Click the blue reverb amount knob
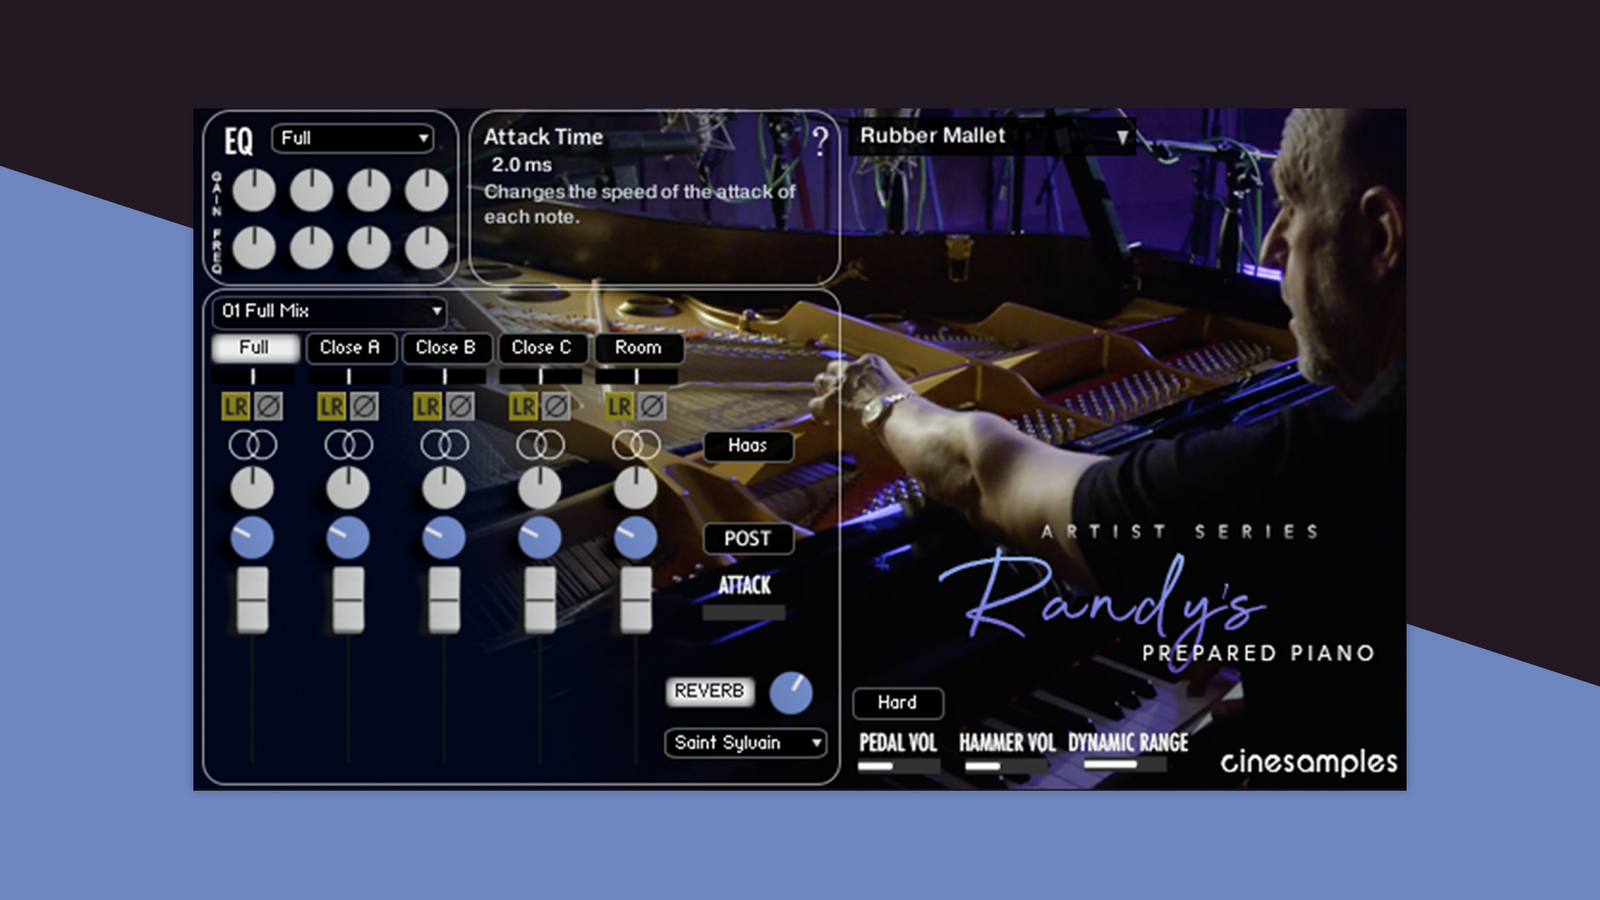The height and width of the screenshot is (900, 1600). (x=791, y=692)
